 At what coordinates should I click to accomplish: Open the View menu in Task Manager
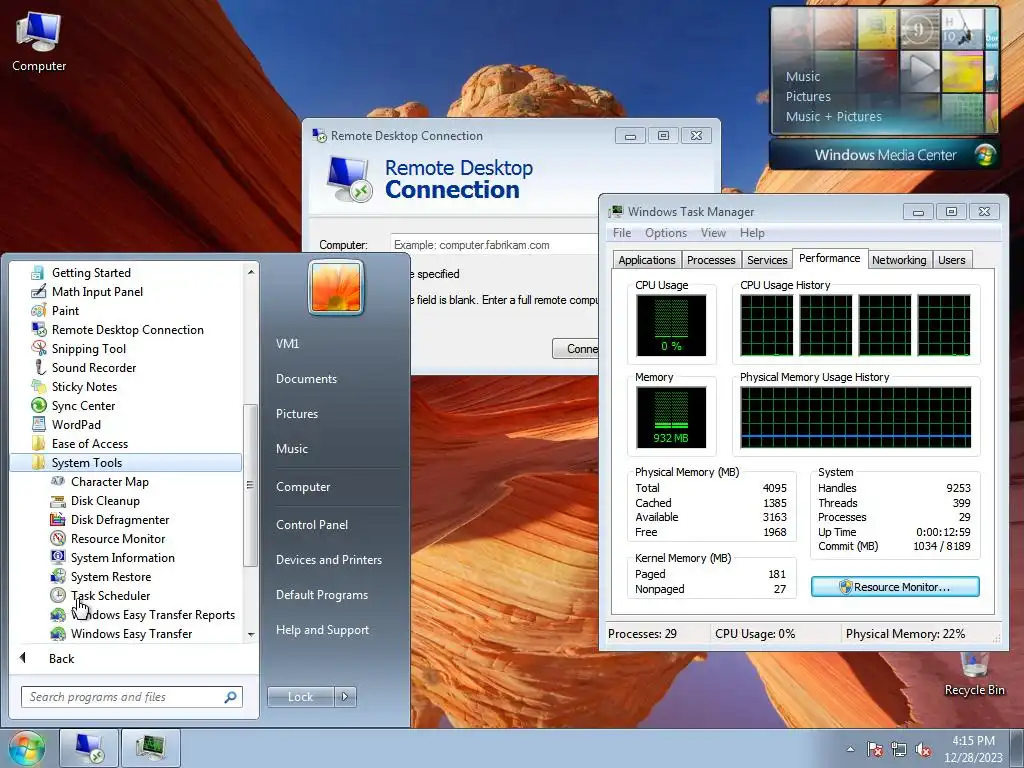coord(713,232)
